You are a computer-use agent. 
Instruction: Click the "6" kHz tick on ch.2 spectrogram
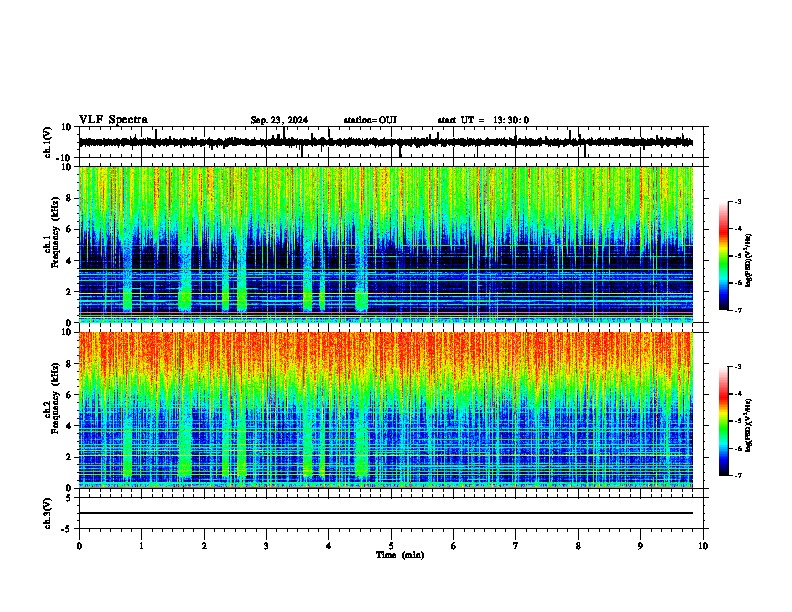(69, 395)
